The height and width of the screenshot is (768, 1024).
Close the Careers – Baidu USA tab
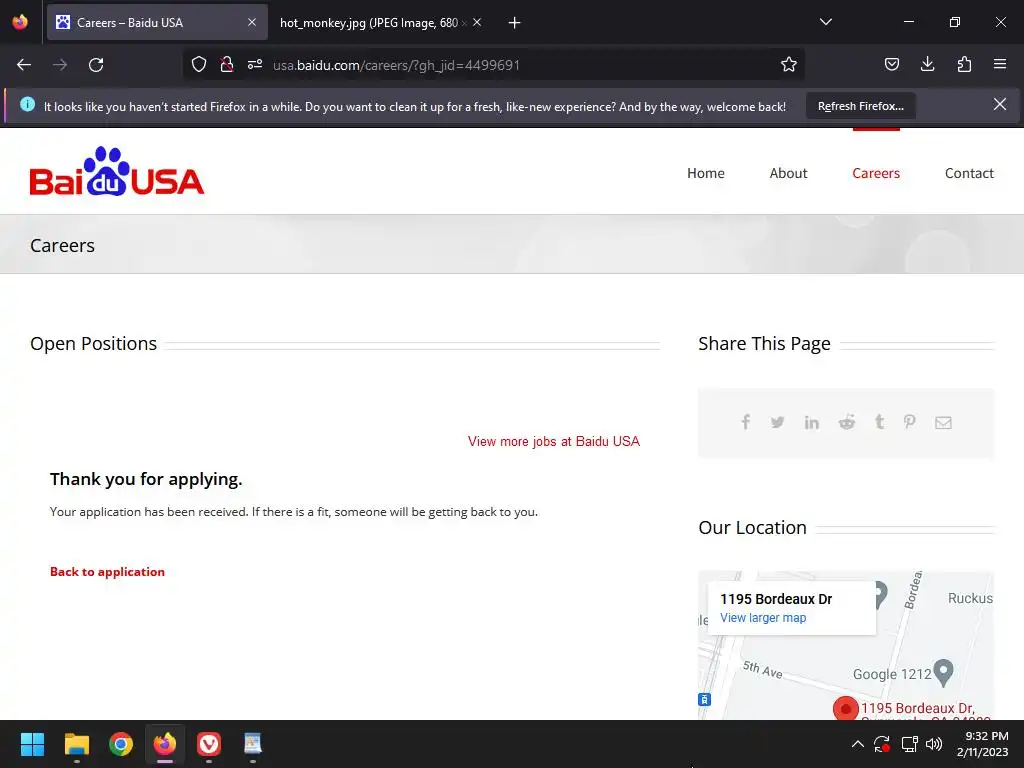tap(252, 22)
